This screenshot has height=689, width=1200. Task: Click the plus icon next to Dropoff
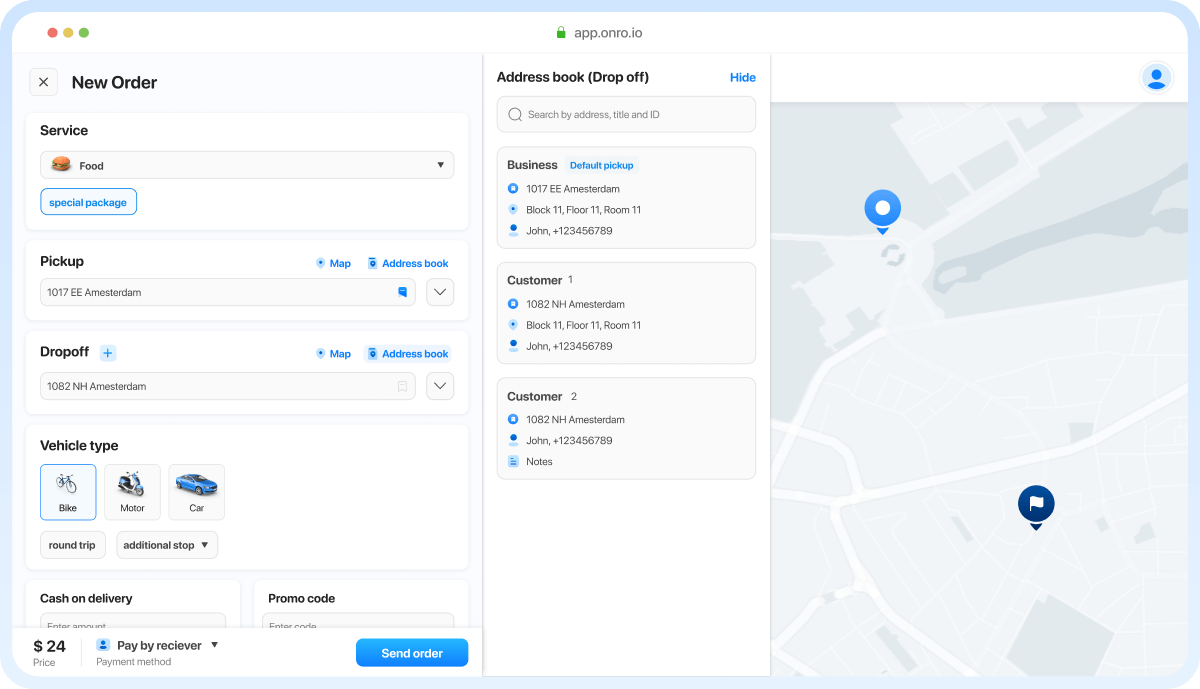coord(107,352)
